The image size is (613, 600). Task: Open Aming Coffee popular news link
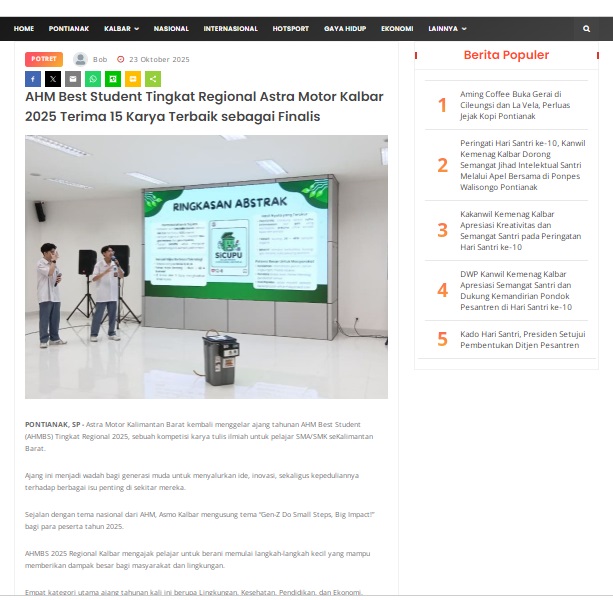[x=510, y=105]
